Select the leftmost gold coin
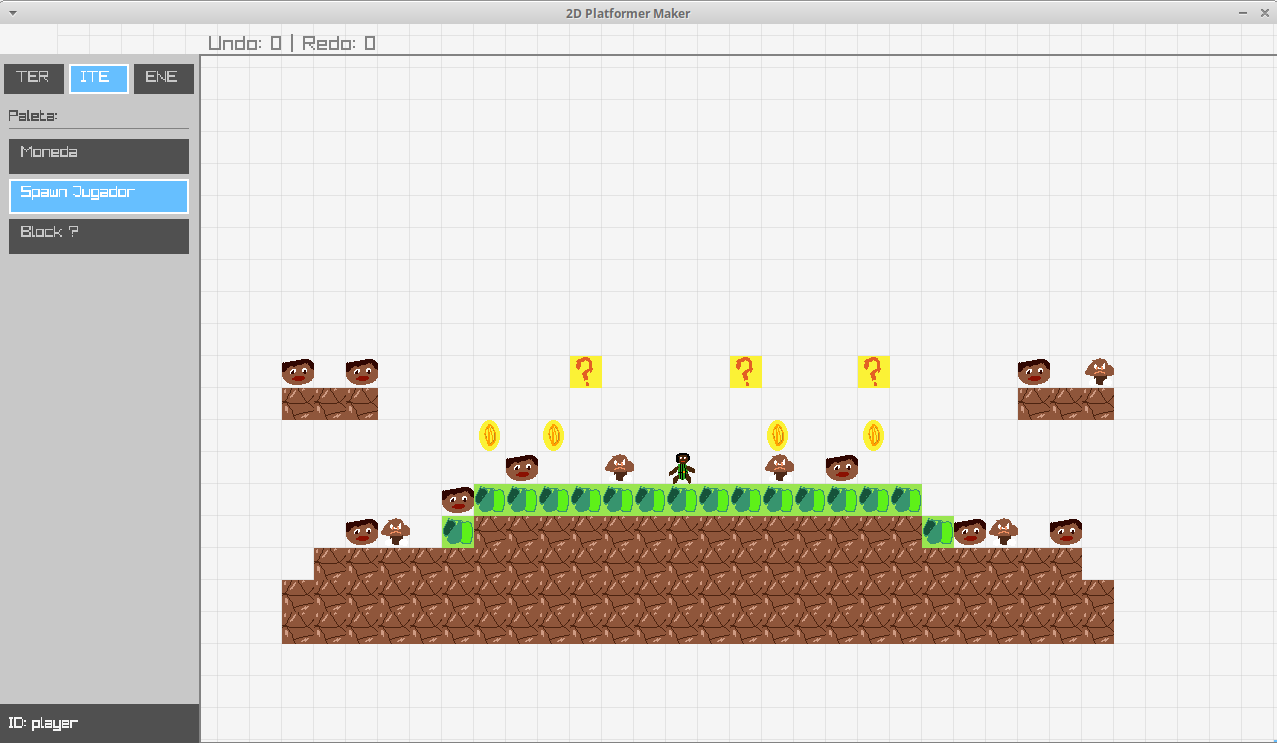Image resolution: width=1277 pixels, height=743 pixels. click(x=489, y=435)
